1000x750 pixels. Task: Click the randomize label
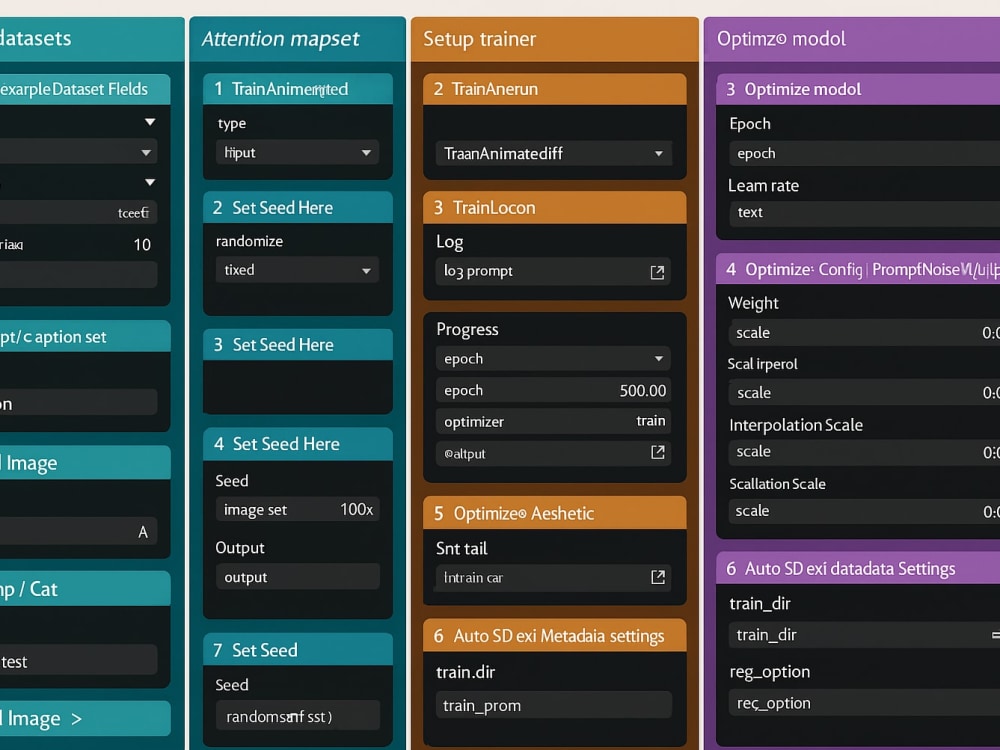tap(249, 241)
